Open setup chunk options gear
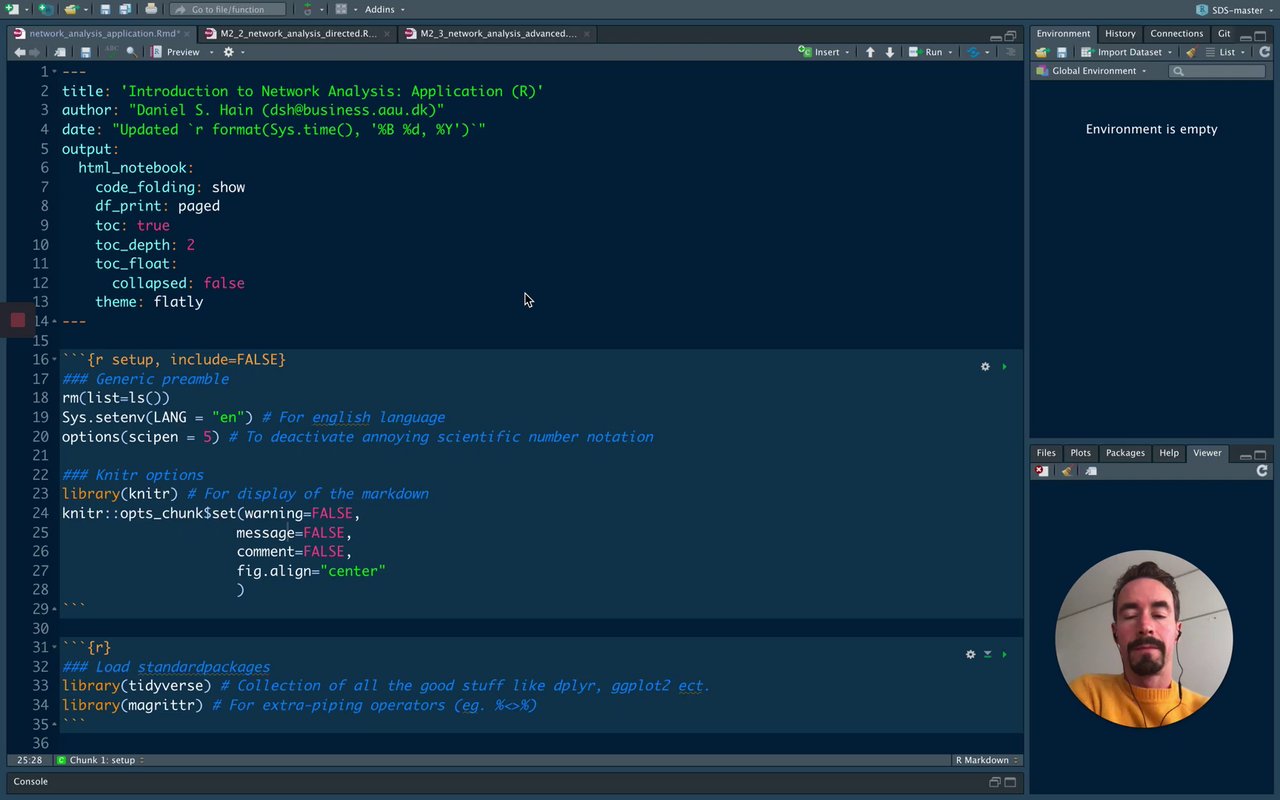 coord(985,367)
